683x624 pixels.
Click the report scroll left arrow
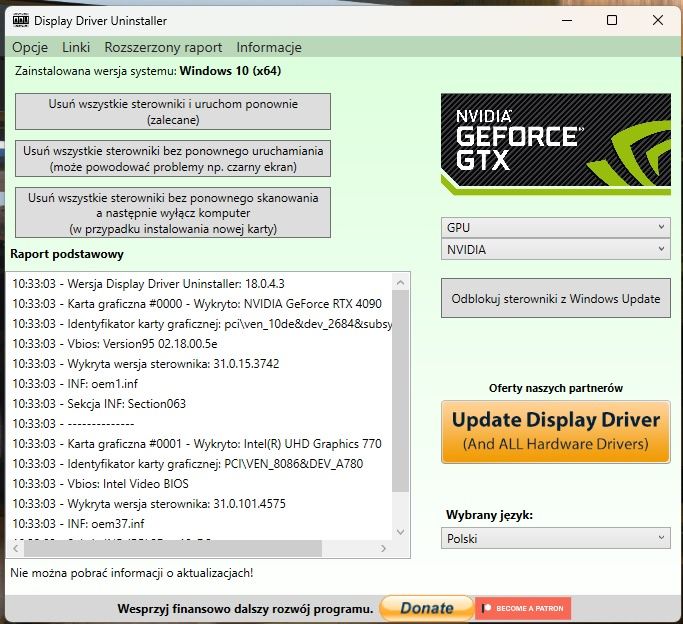pyautogui.click(x=16, y=548)
